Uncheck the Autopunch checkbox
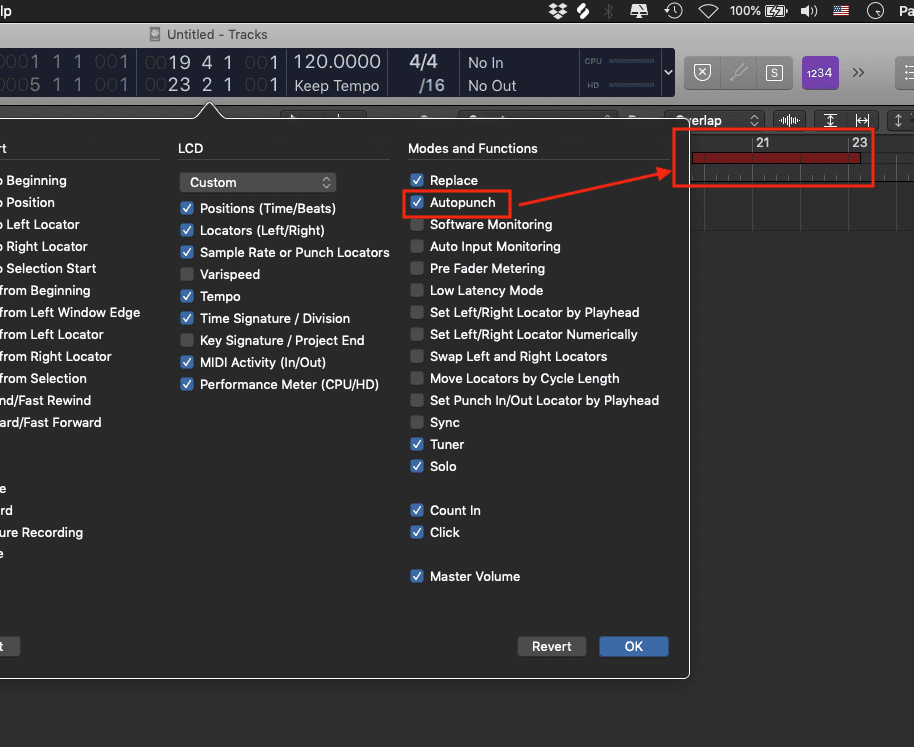Viewport: 914px width, 747px height. click(417, 203)
